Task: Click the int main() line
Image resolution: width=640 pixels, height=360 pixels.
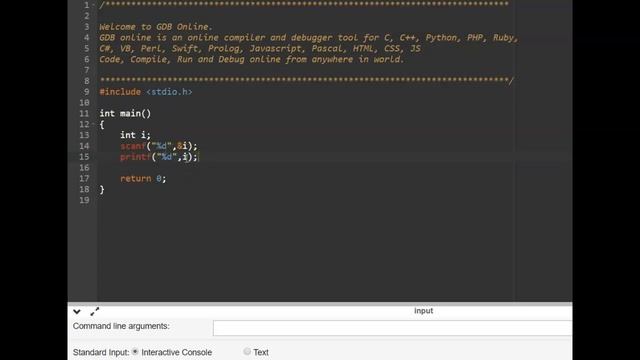Action: click(125, 113)
